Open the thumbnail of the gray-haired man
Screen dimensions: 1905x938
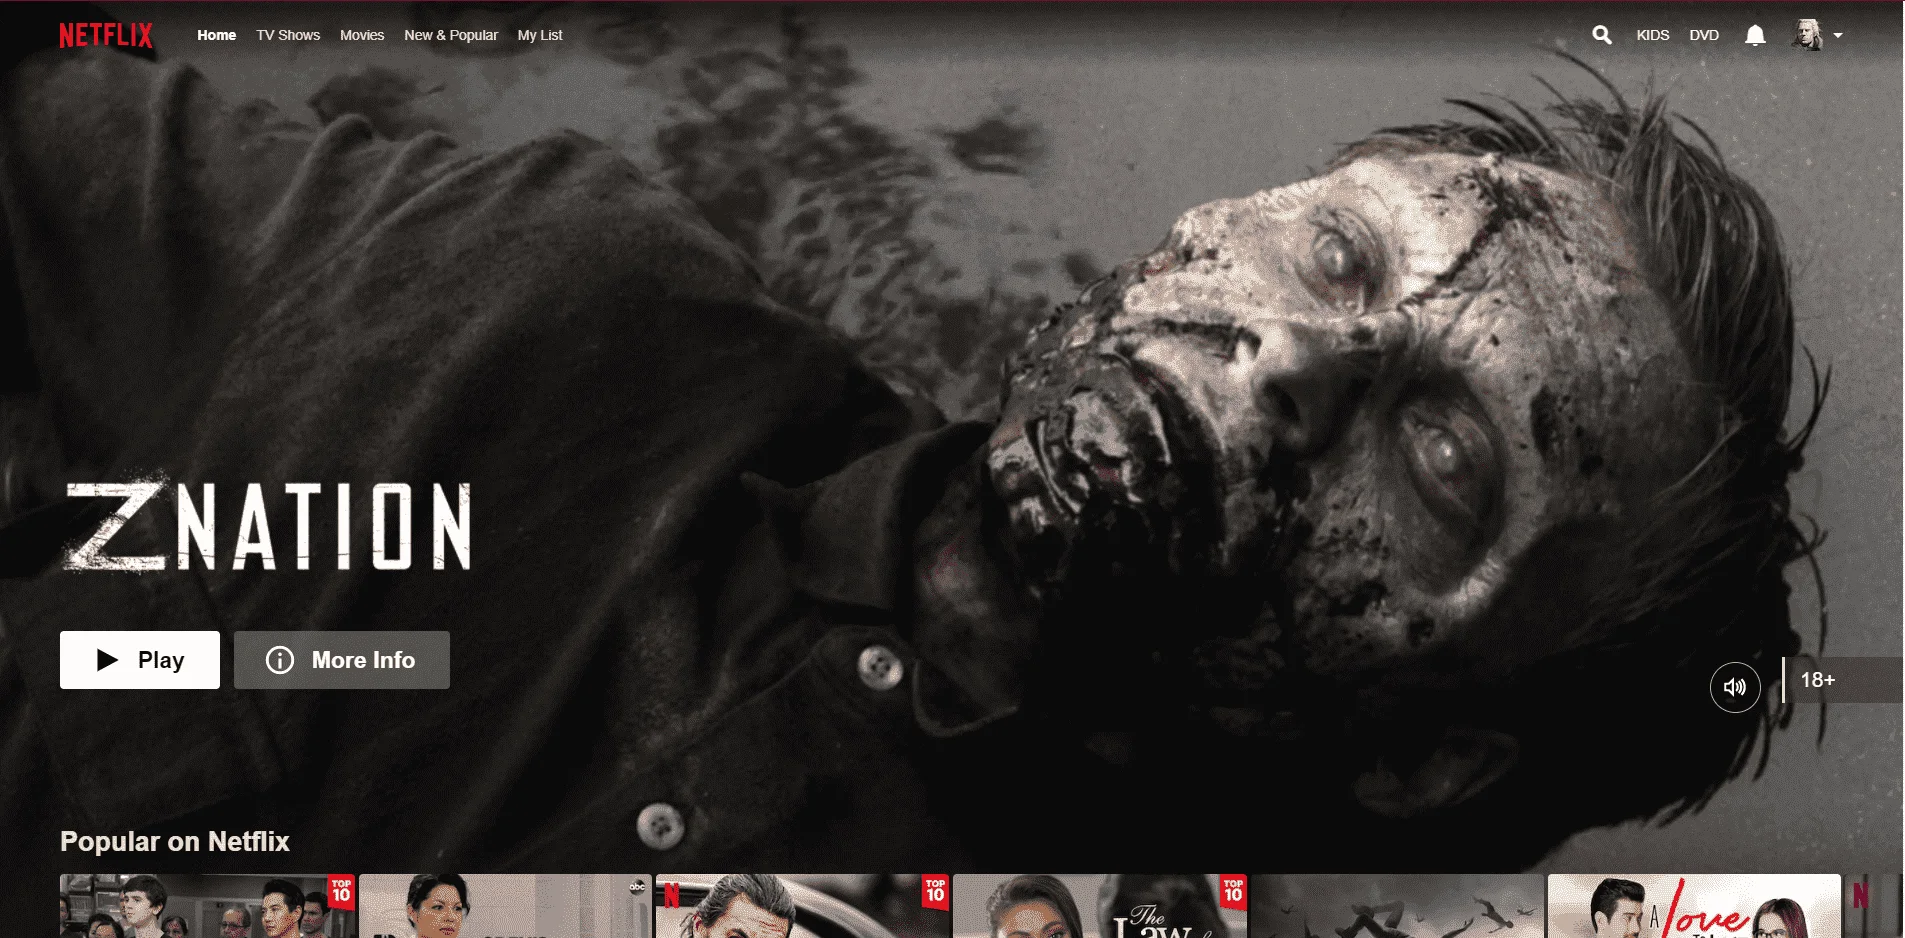[802, 906]
